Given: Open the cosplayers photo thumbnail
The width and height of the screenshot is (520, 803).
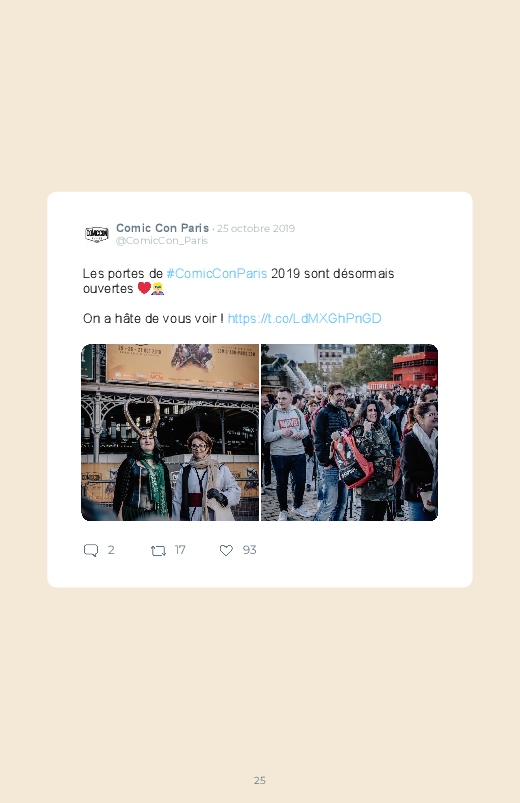Looking at the screenshot, I should 170,432.
